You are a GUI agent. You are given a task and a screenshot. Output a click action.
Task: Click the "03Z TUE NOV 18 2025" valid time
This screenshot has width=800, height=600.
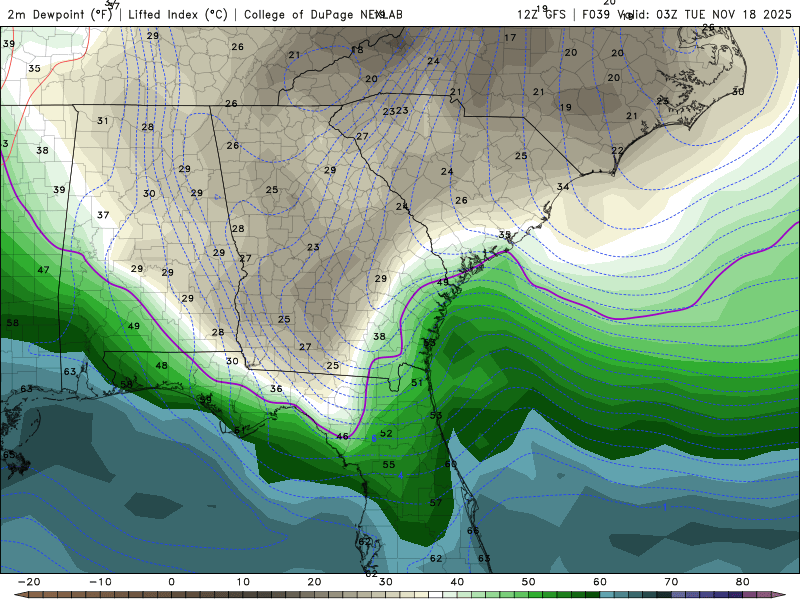pos(724,15)
